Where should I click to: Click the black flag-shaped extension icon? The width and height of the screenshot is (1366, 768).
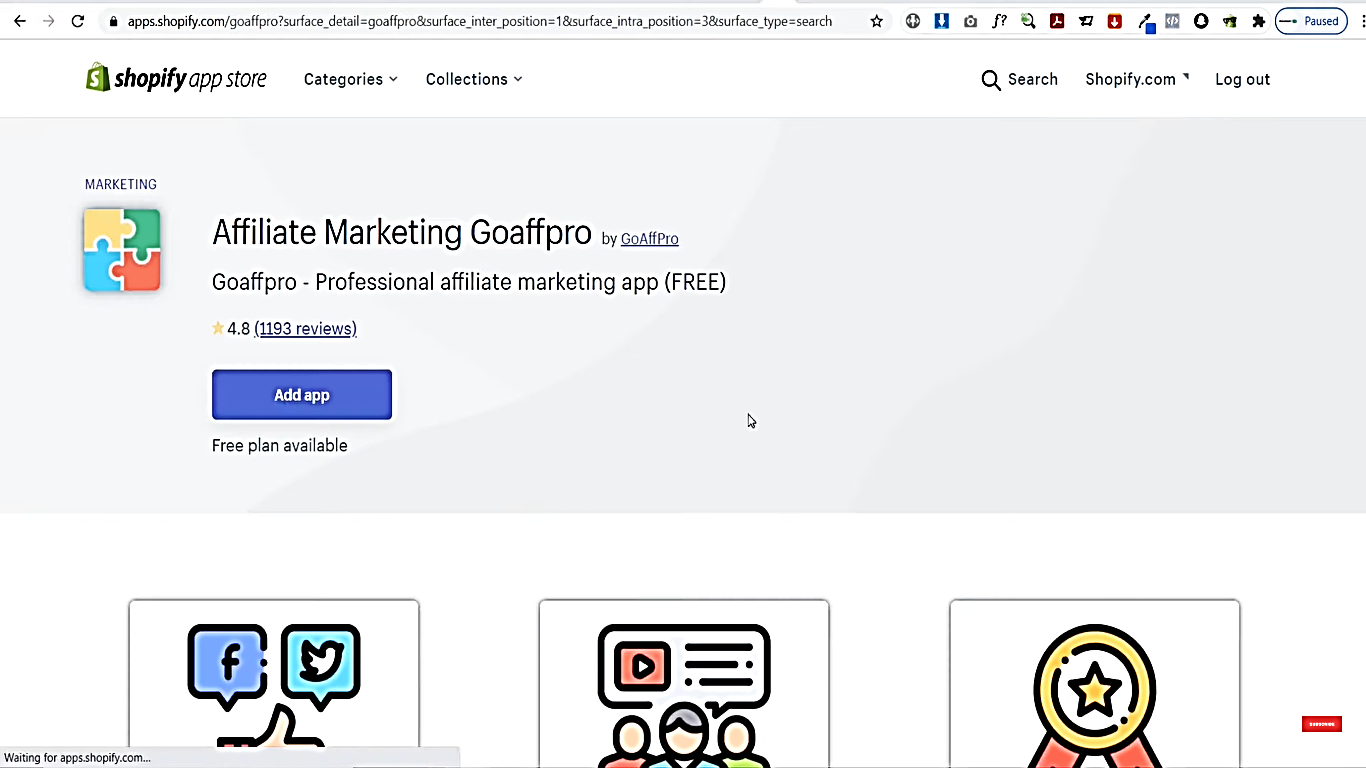tap(1086, 21)
